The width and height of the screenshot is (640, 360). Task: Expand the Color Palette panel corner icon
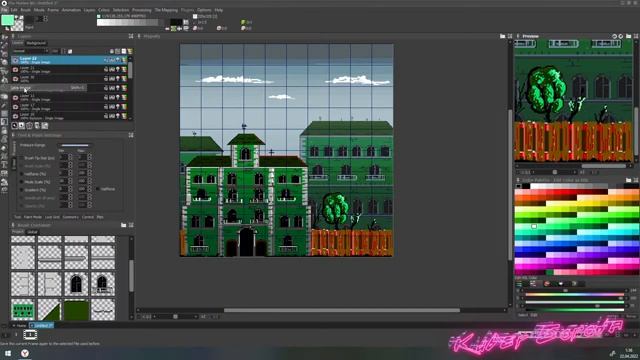[636, 180]
